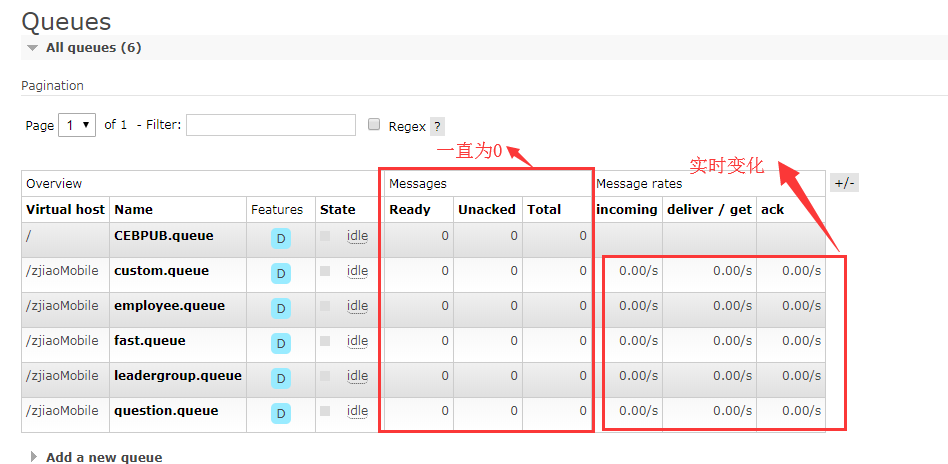Sort by the Total column header

[544, 210]
